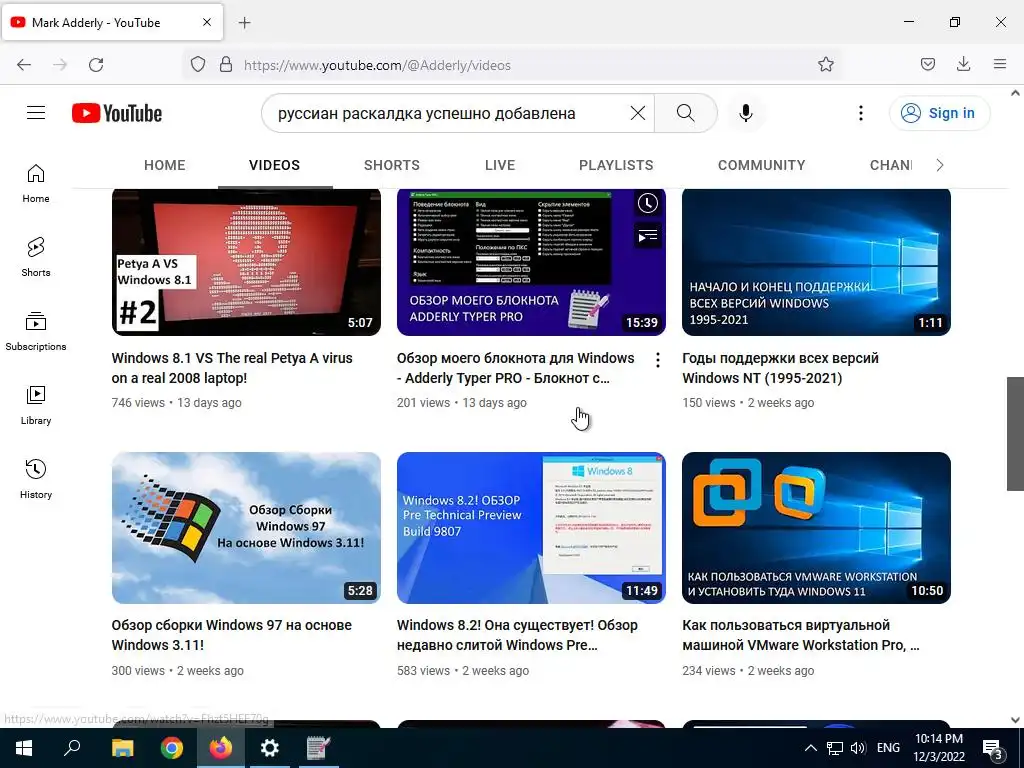
Task: Open Windows taskbar search
Action: 72,748
